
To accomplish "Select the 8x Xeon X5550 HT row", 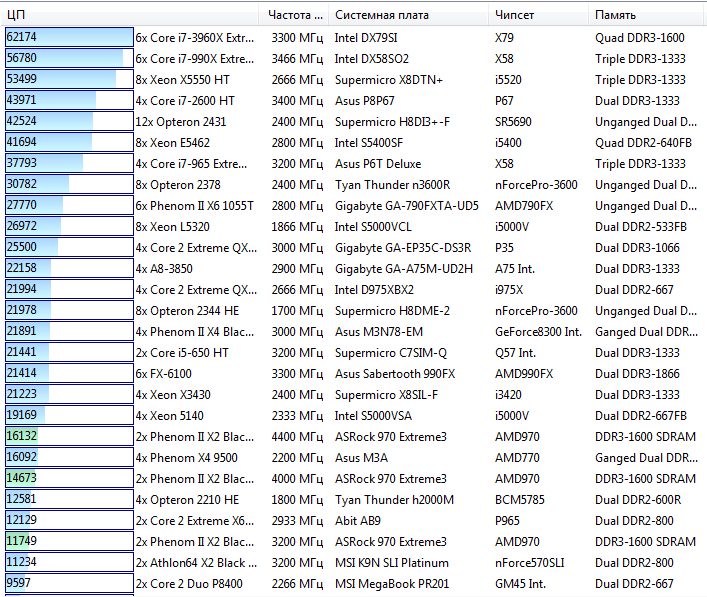I will 354,80.
